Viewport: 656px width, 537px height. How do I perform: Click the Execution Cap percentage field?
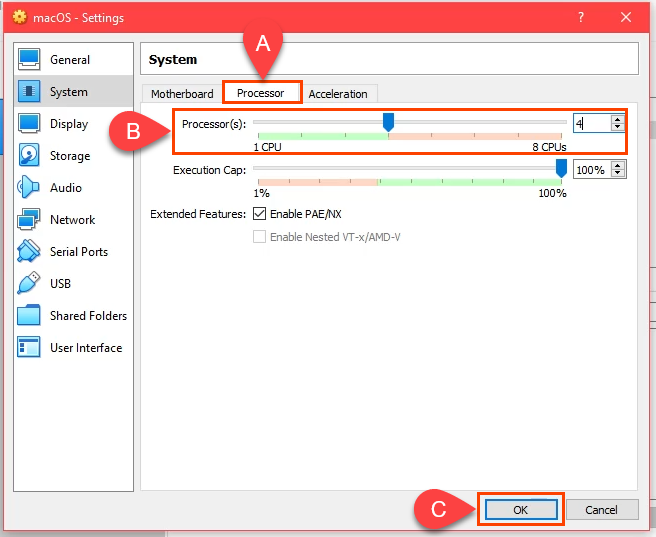pos(591,169)
